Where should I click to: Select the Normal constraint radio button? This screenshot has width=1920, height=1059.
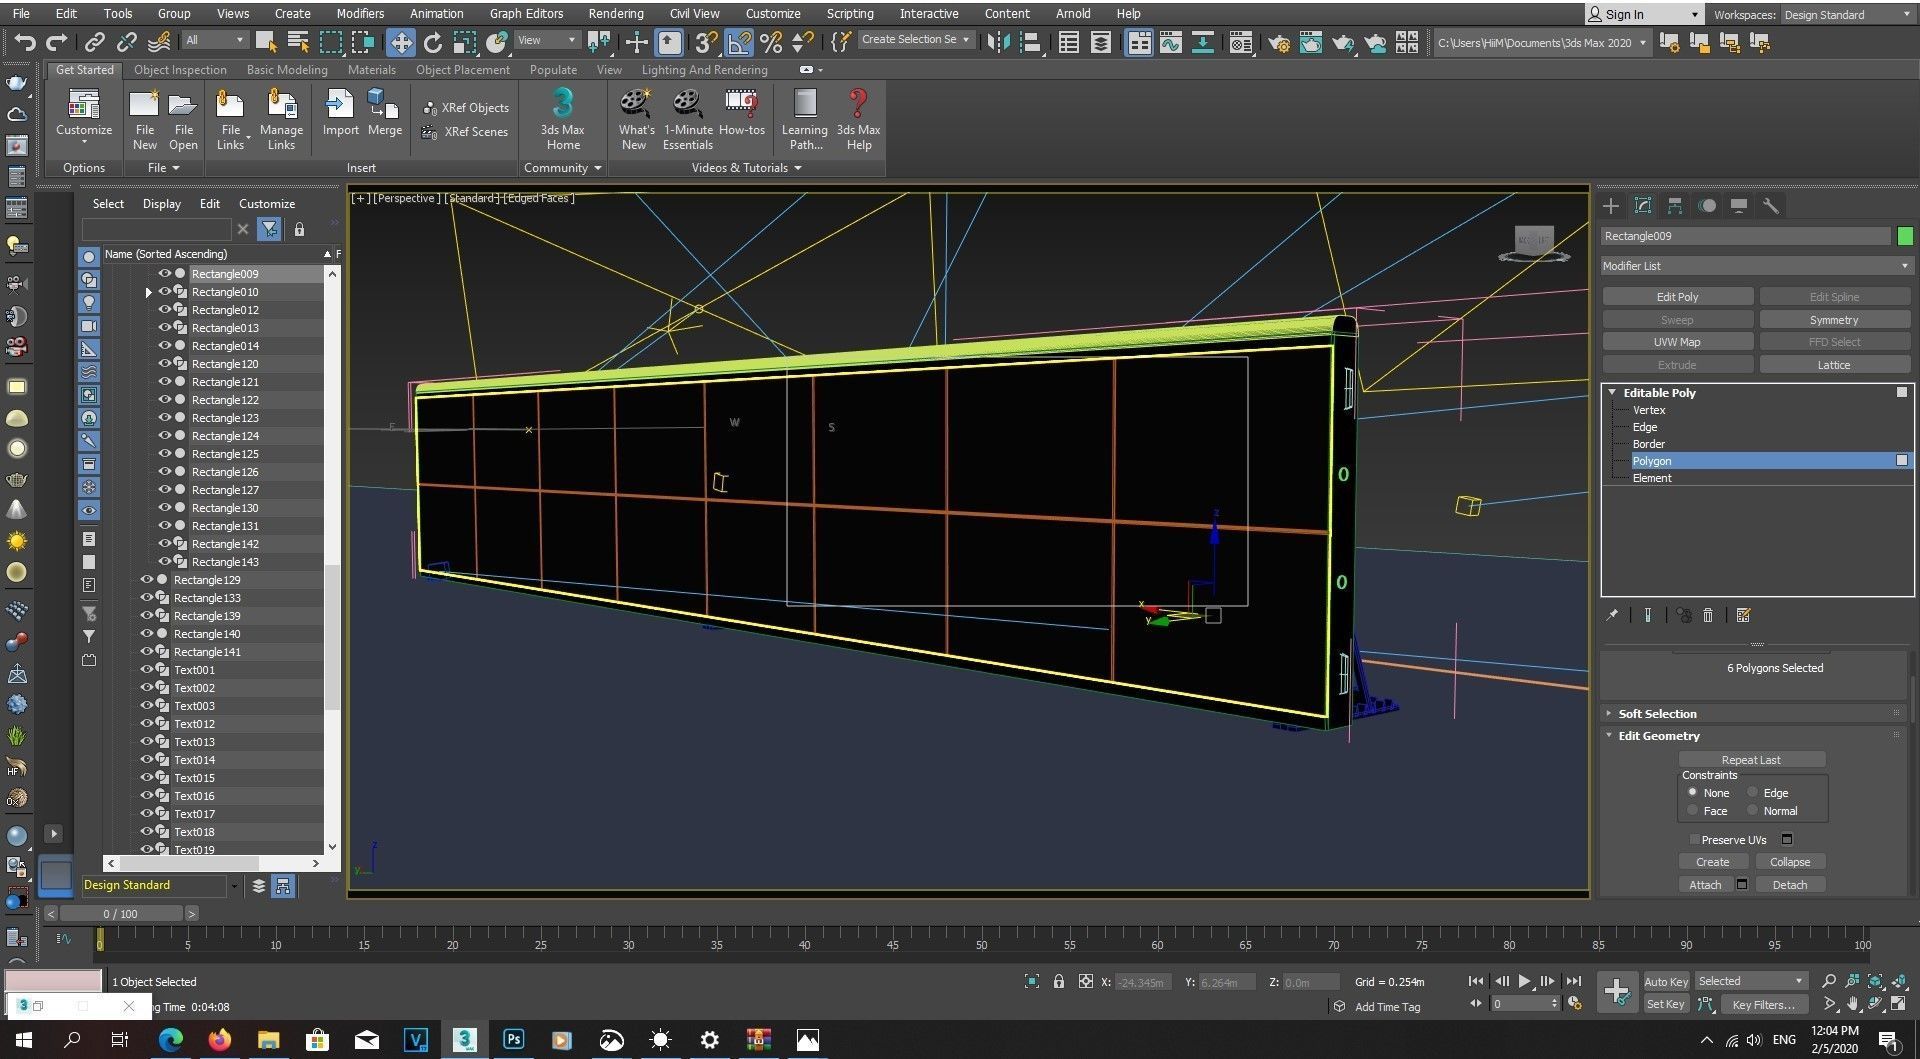(1752, 810)
